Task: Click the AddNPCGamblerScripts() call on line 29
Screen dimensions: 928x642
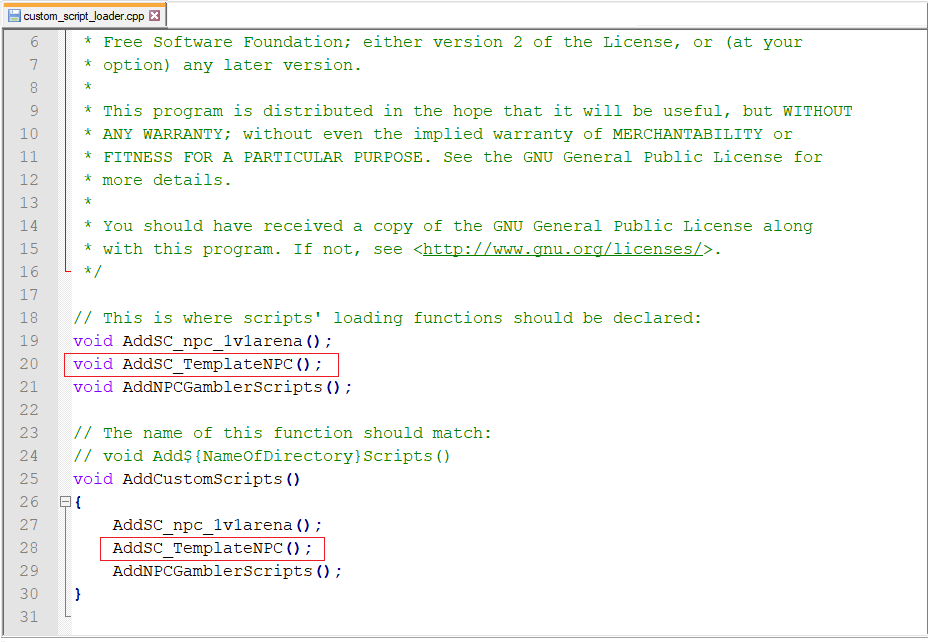Action: (x=227, y=571)
